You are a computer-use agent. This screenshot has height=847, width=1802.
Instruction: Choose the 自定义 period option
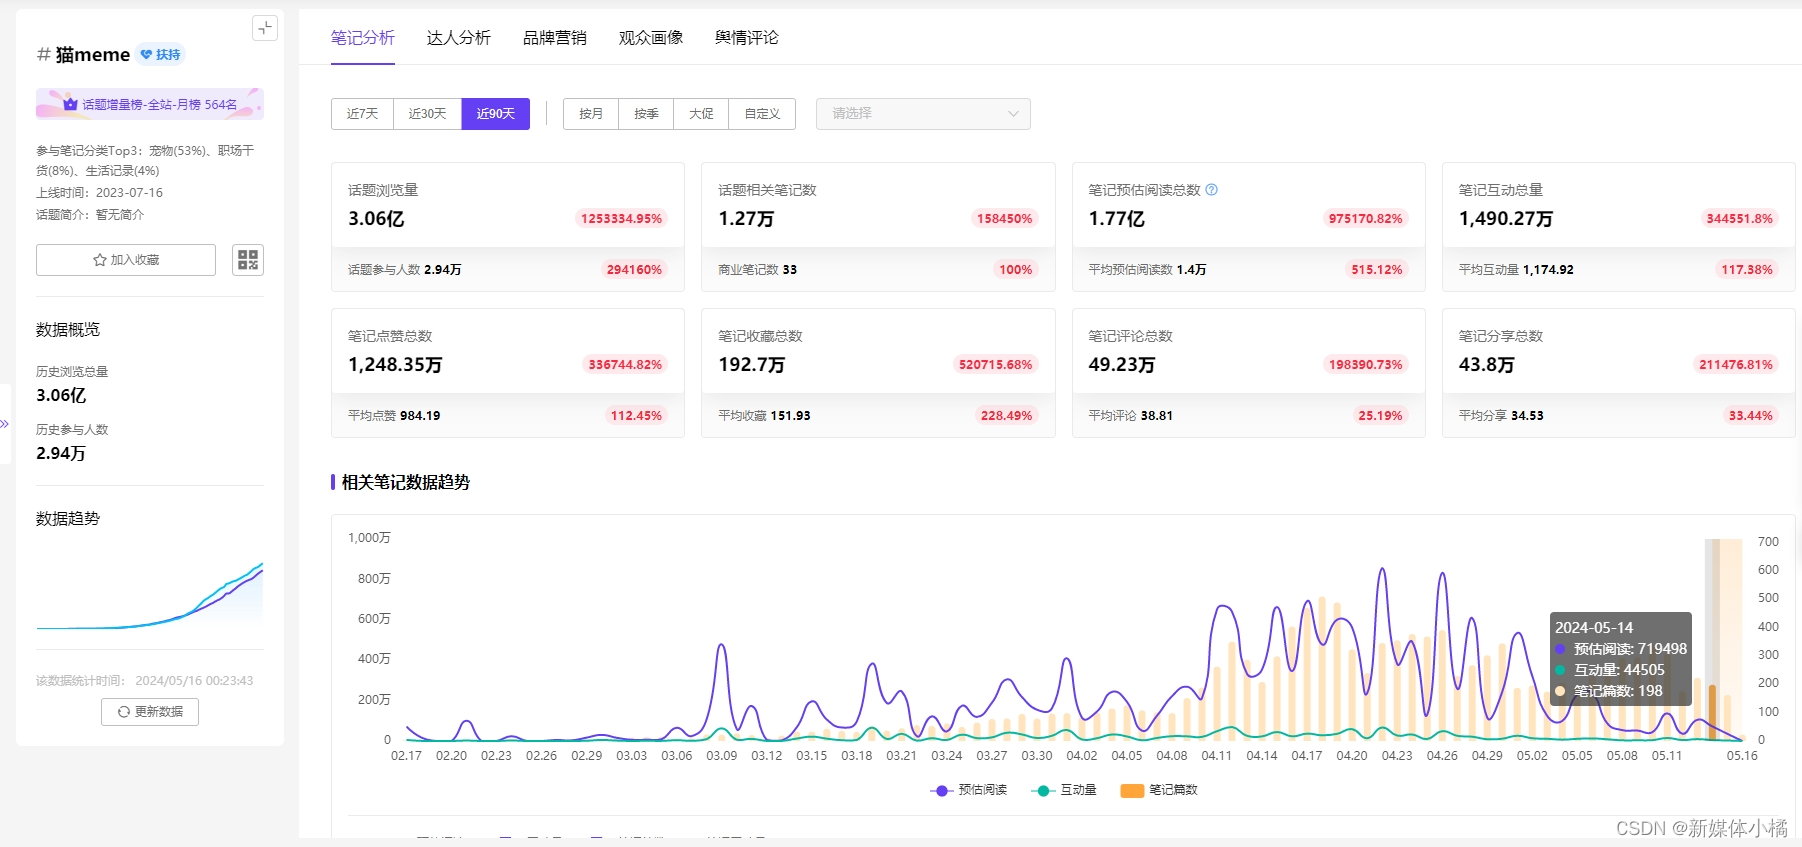click(762, 114)
